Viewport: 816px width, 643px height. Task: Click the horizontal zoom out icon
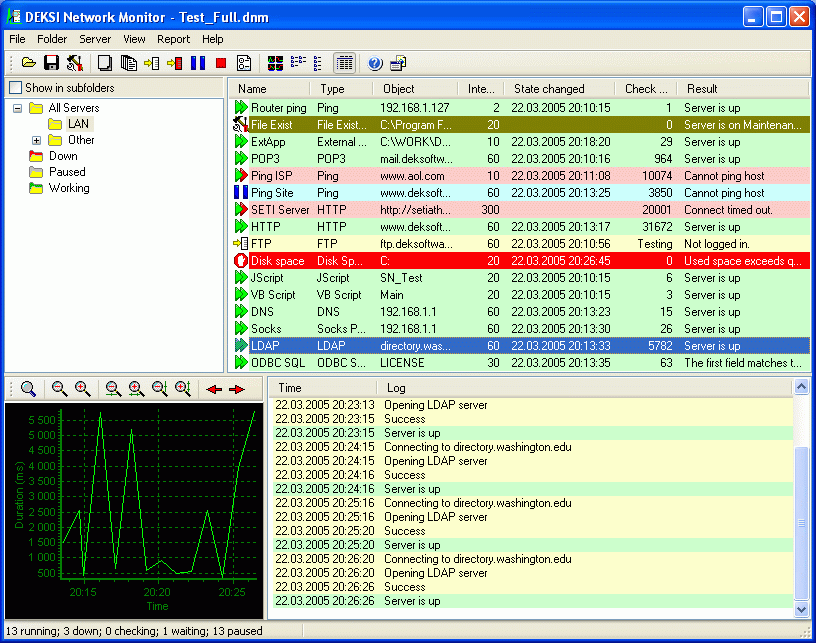coord(113,389)
